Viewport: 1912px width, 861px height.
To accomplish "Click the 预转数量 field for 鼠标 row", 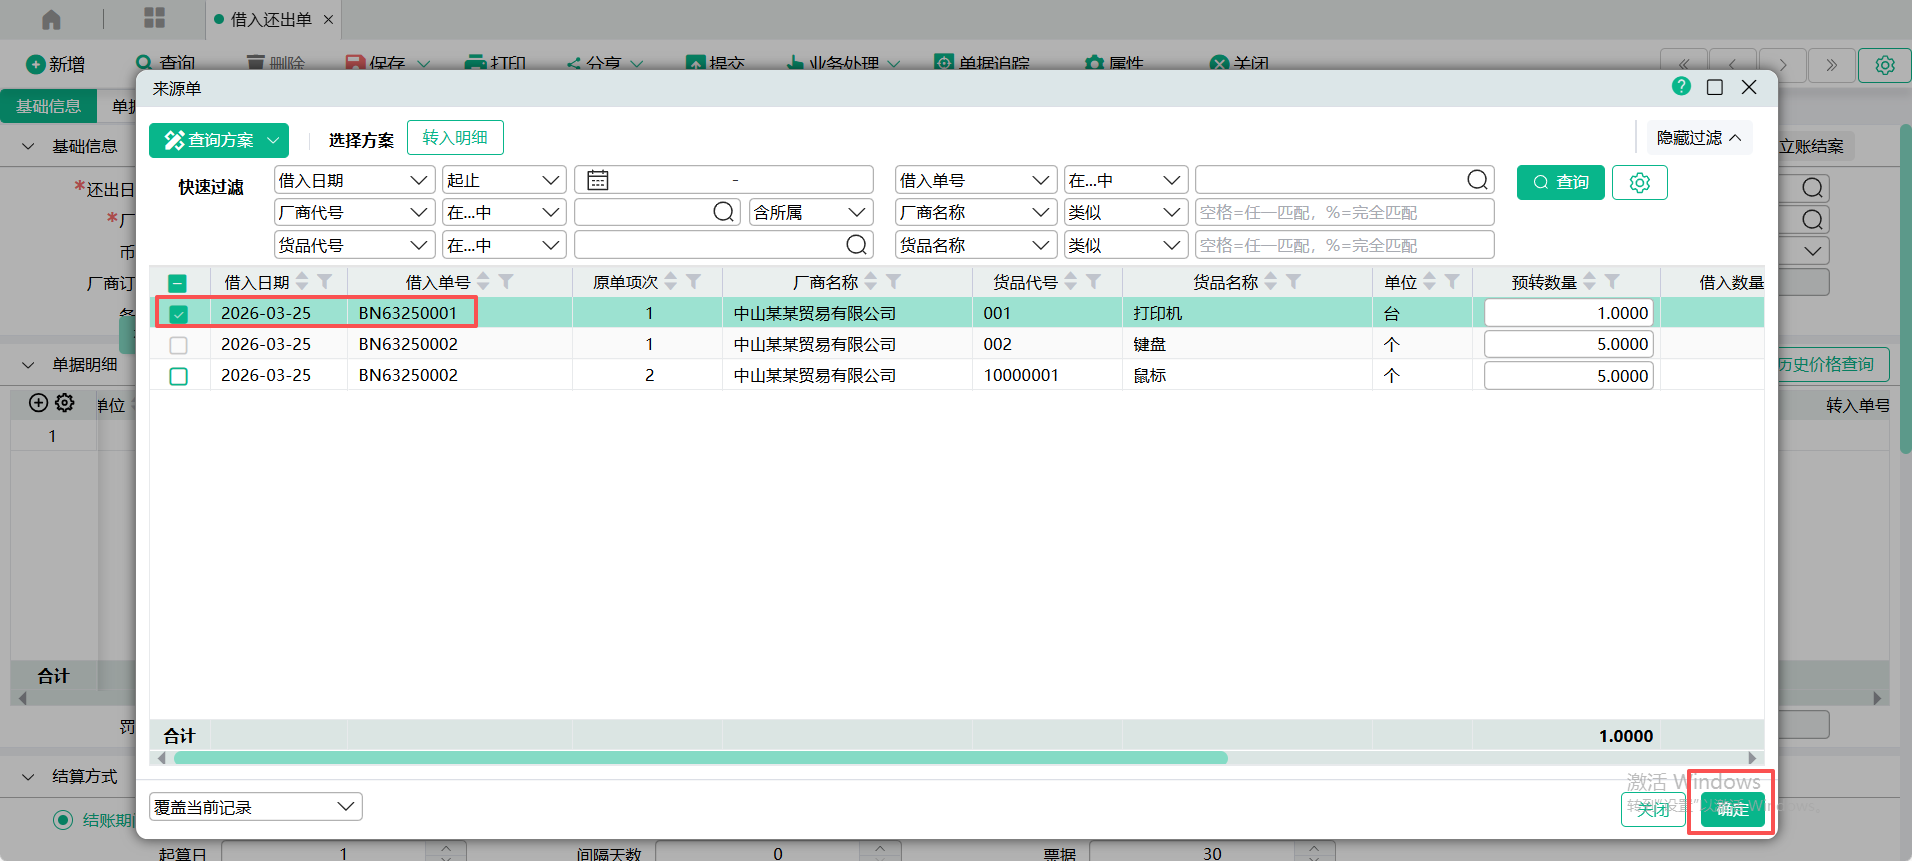I will (x=1567, y=376).
